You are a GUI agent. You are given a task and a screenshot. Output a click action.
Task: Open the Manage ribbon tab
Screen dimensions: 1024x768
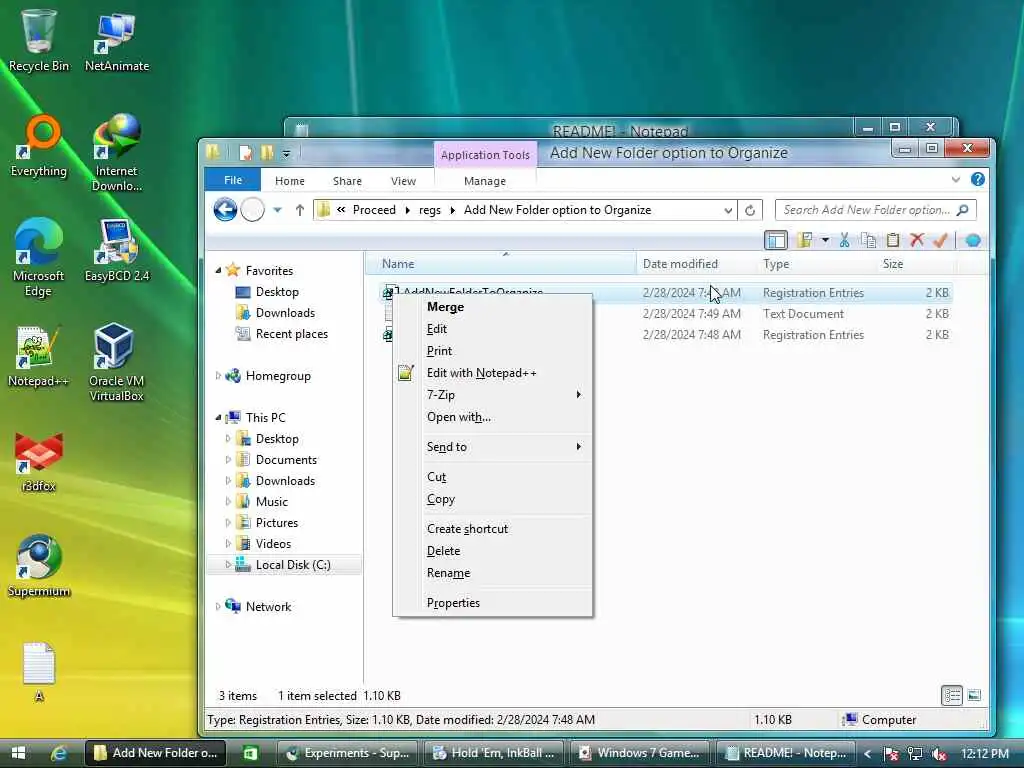point(485,181)
